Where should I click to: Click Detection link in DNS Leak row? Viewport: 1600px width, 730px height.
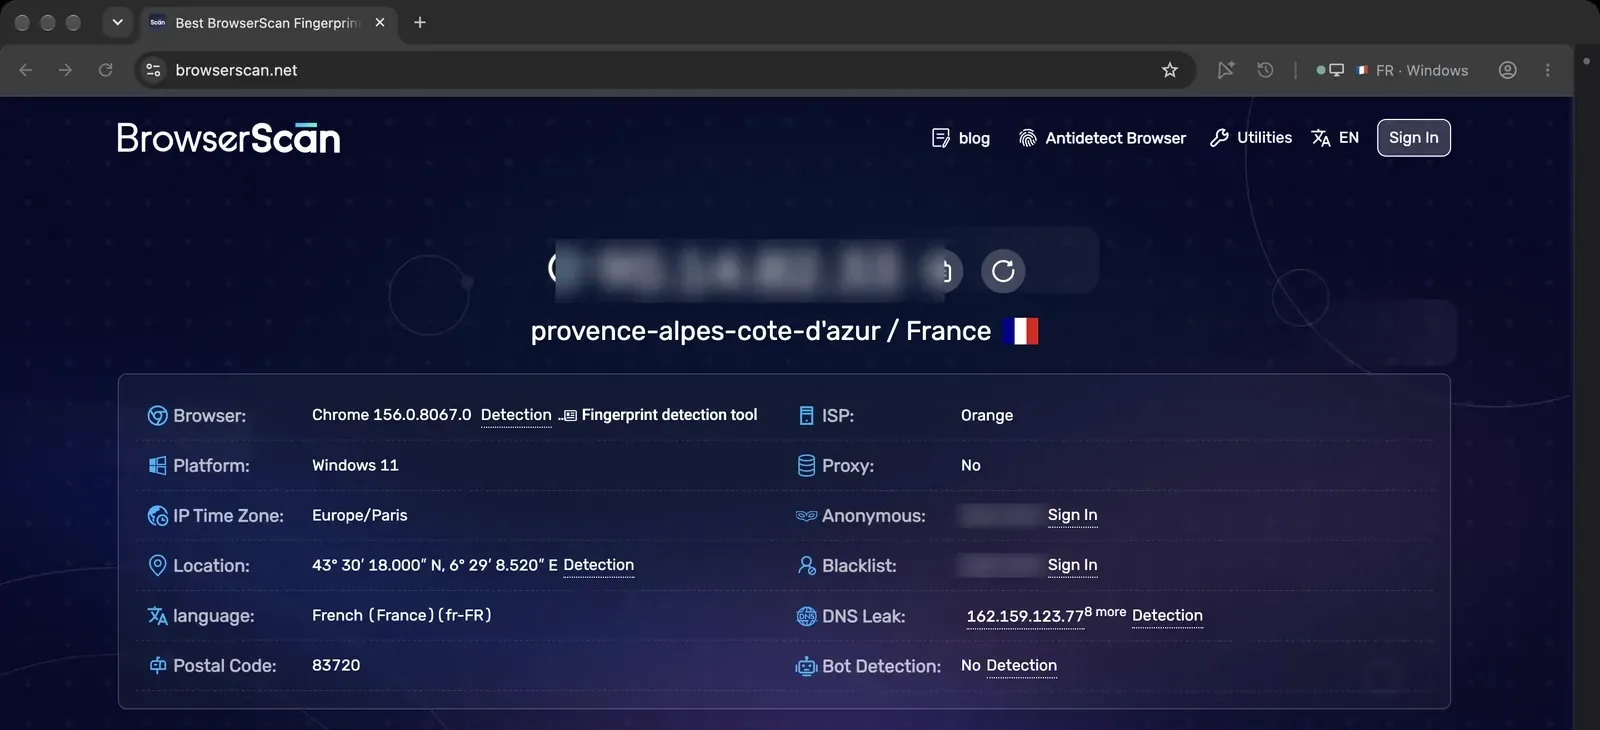[1167, 615]
